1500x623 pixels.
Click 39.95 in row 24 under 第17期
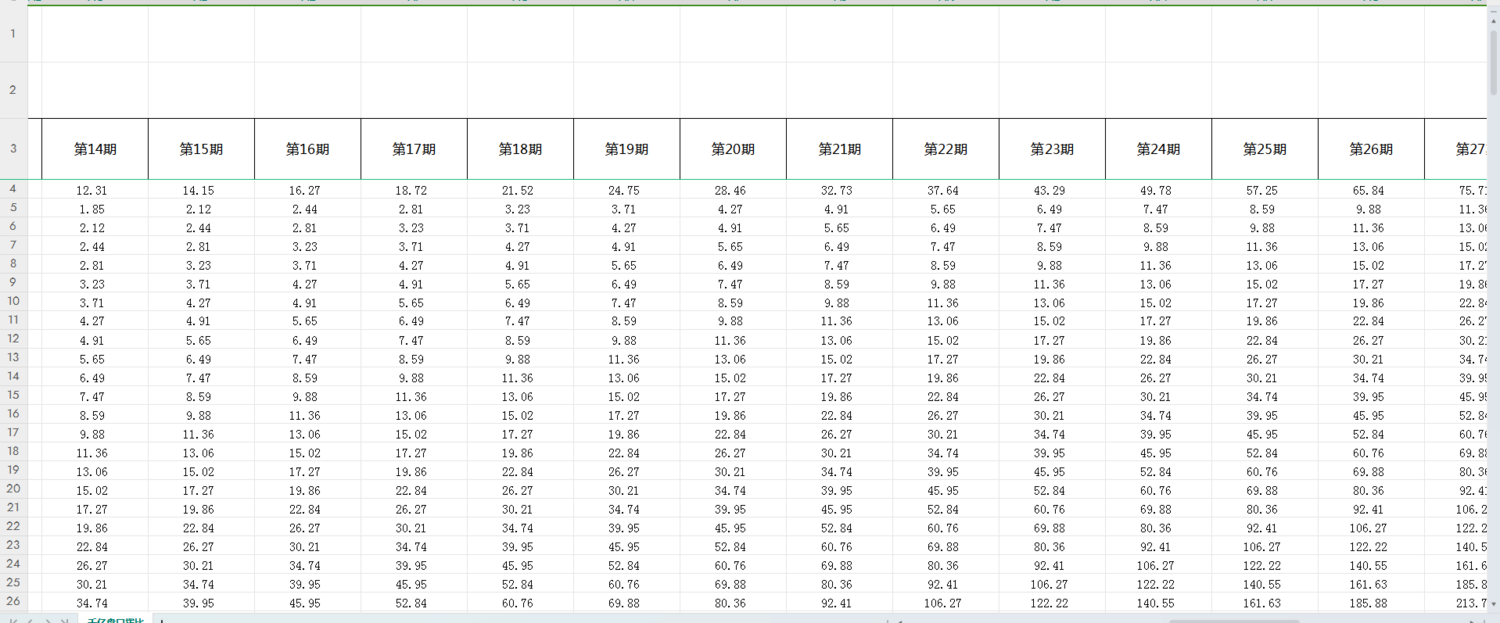coord(414,565)
